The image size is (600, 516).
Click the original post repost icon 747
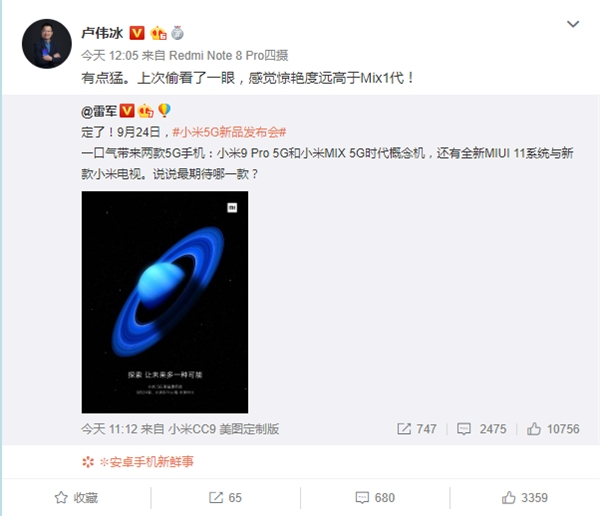[416, 429]
